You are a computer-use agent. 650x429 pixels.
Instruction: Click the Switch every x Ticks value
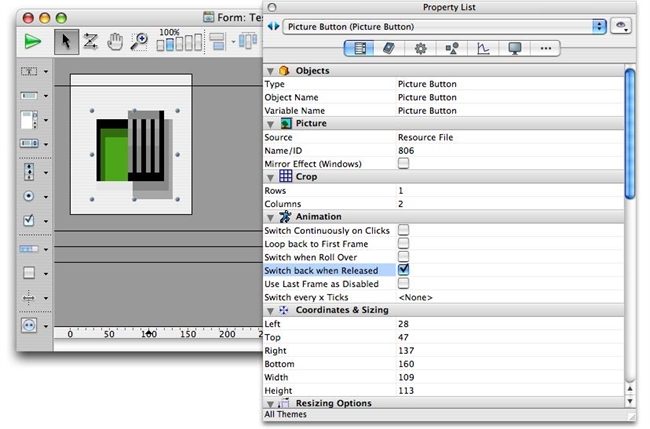click(x=416, y=297)
